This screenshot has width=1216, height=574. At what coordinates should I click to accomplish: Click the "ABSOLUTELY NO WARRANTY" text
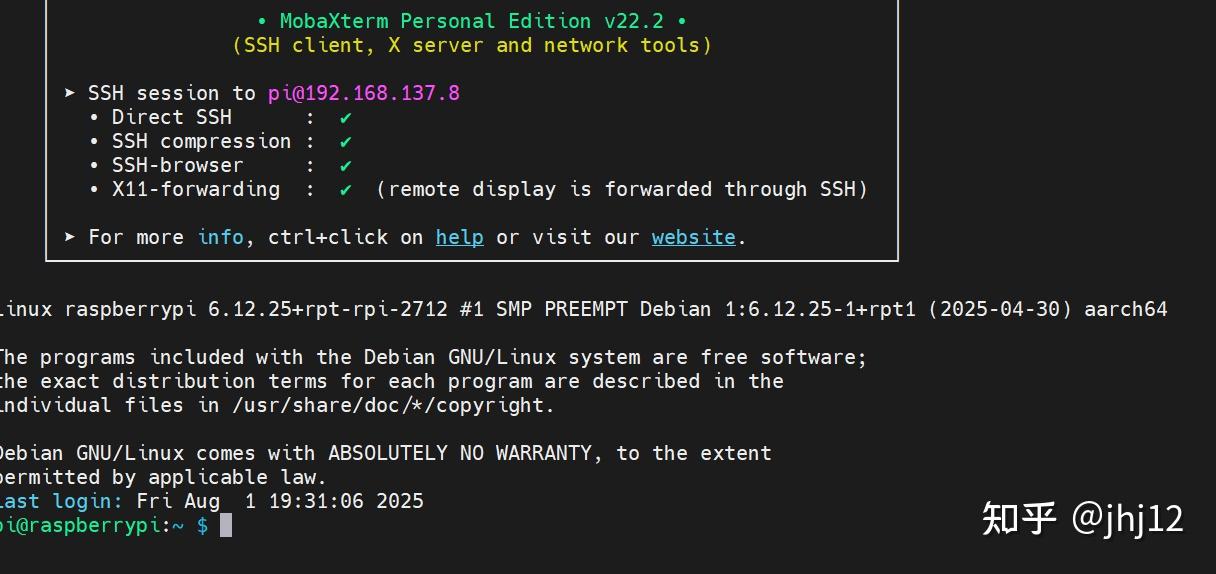coord(460,453)
